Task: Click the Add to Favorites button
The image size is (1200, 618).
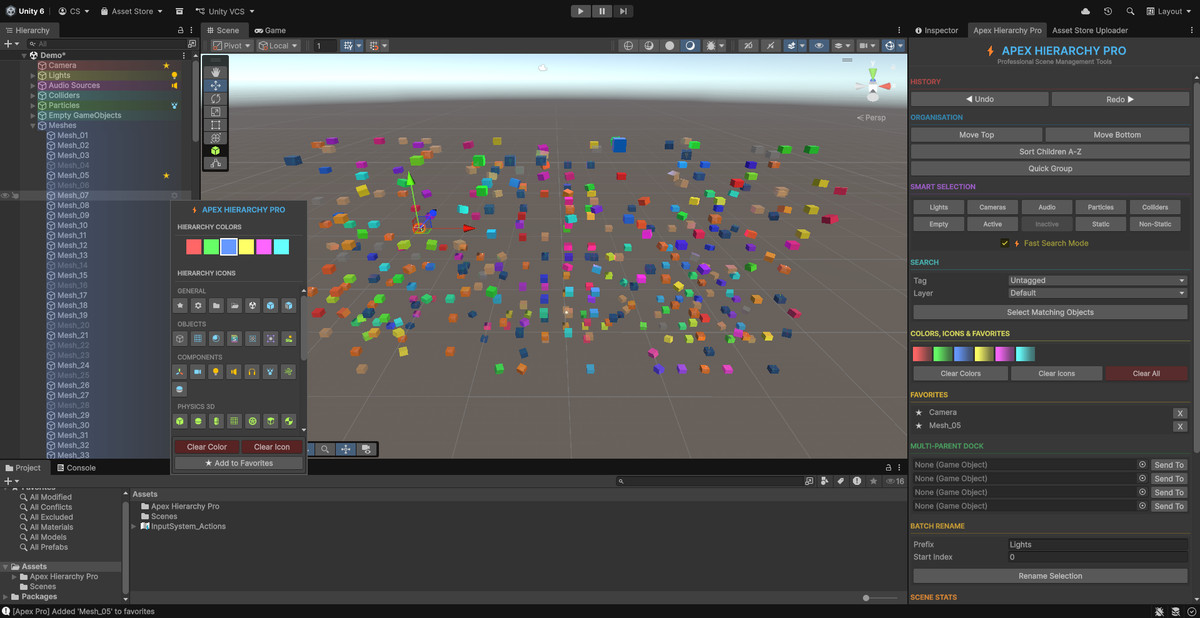Action: pos(239,463)
